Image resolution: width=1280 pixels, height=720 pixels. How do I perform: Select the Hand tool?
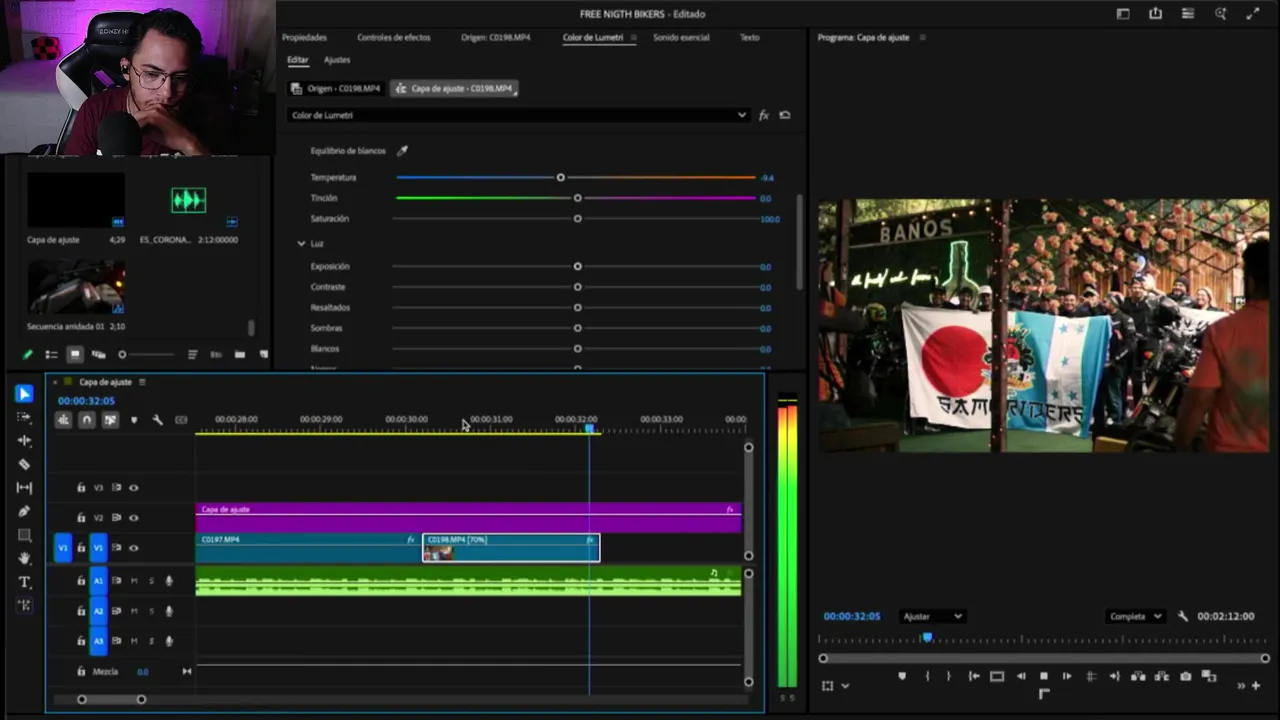tap(24, 558)
